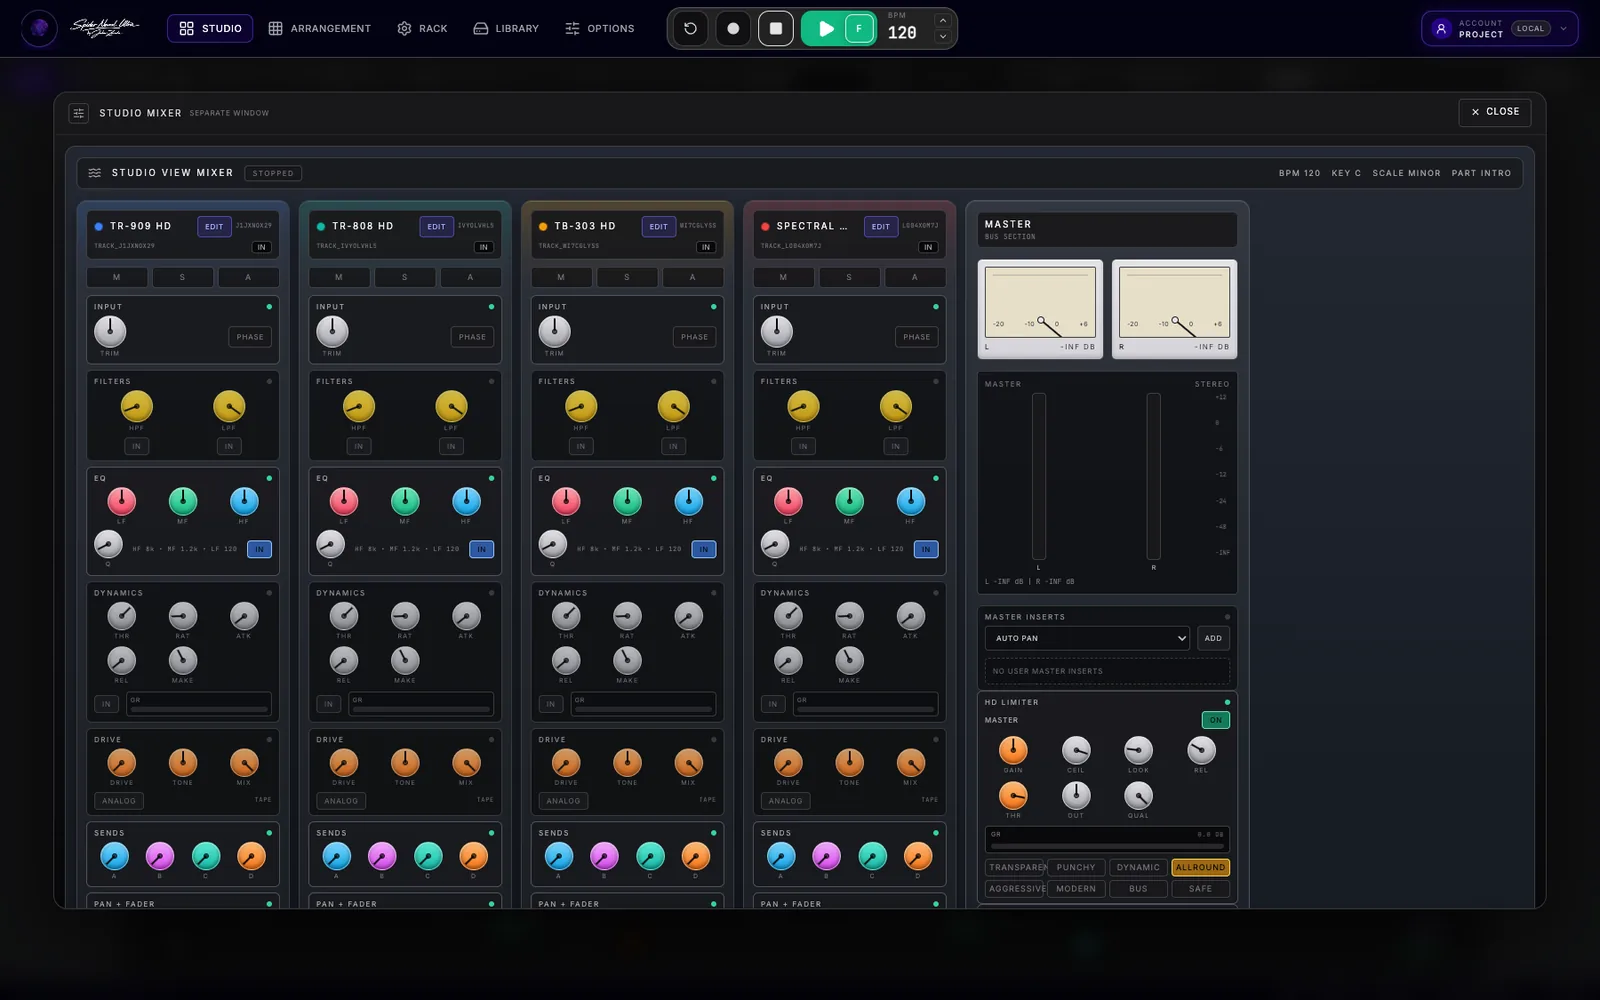Mute the Spectral channel
The height and width of the screenshot is (1000, 1600).
783,277
